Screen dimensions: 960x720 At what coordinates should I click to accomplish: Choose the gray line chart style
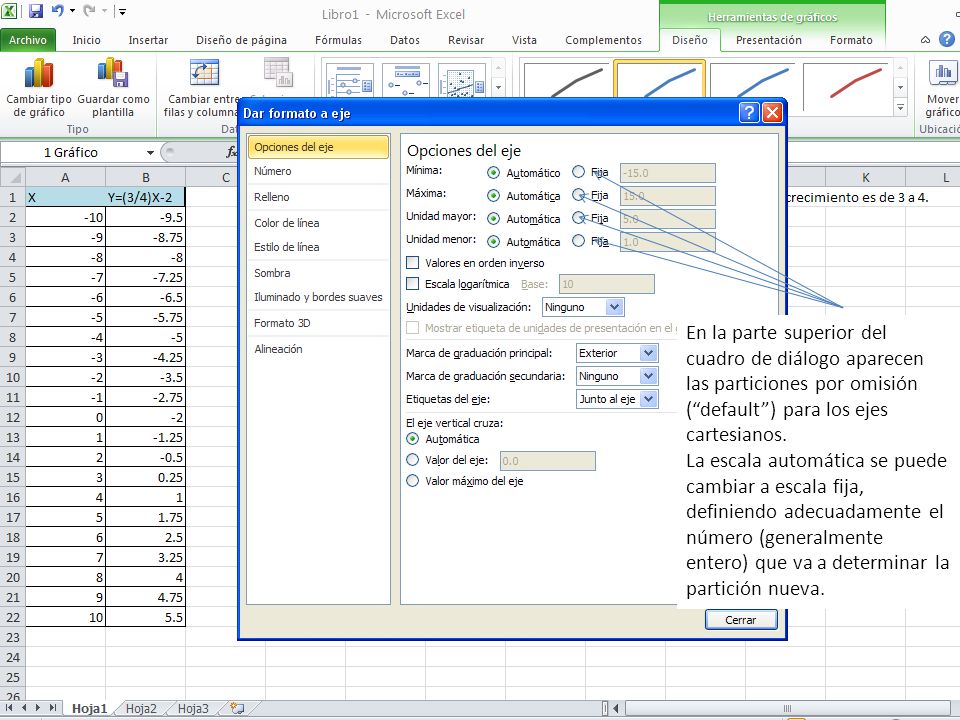click(566, 79)
